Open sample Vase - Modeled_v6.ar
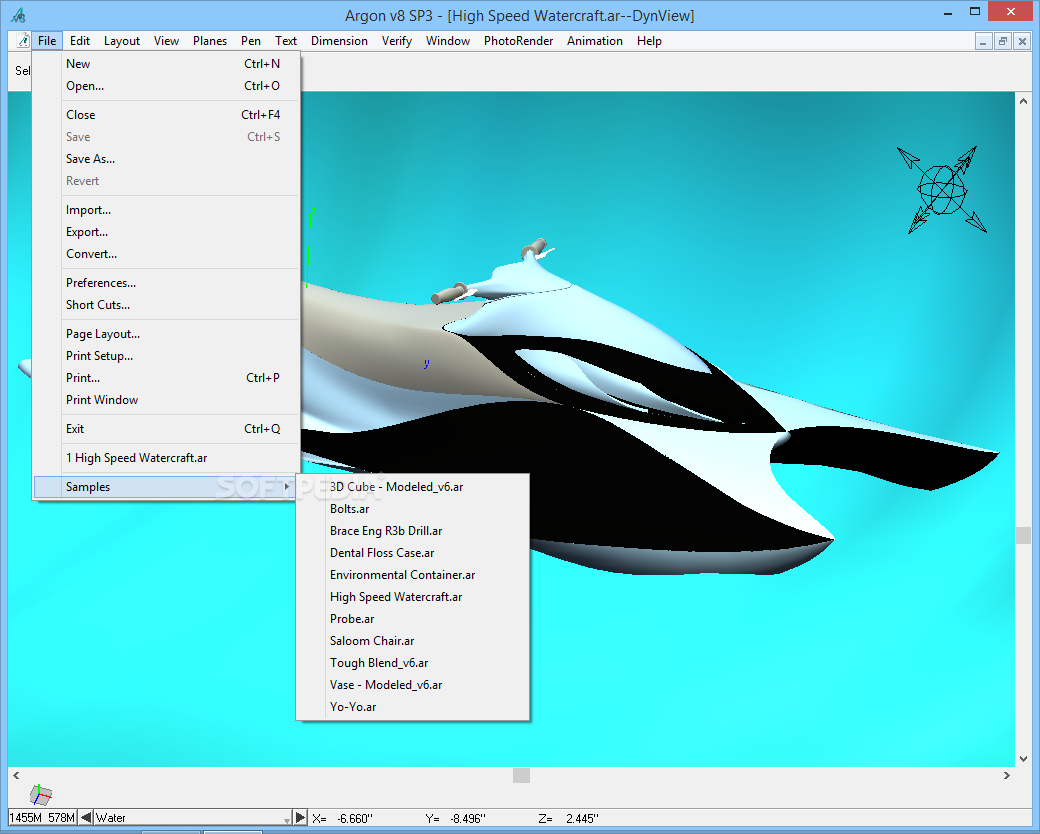Viewport: 1040px width, 834px height. pyautogui.click(x=413, y=684)
